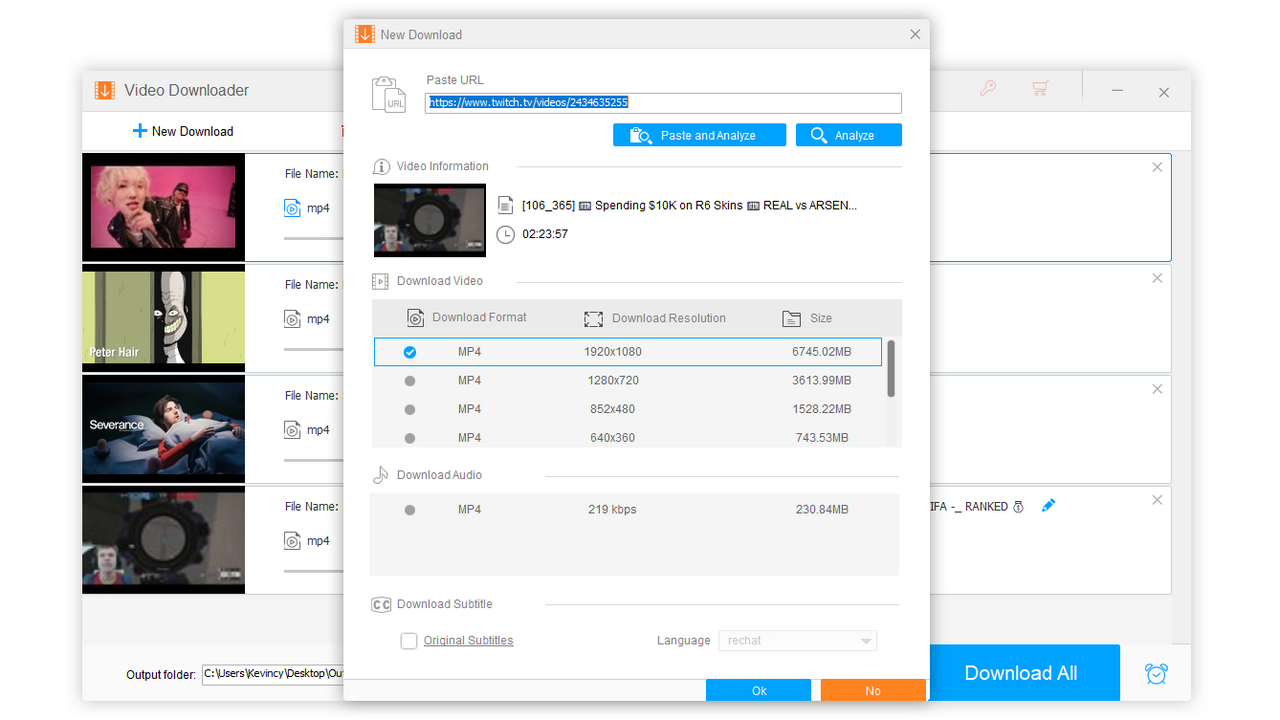Click the Video Information info icon
This screenshot has height=720, width=1280.
[x=381, y=166]
